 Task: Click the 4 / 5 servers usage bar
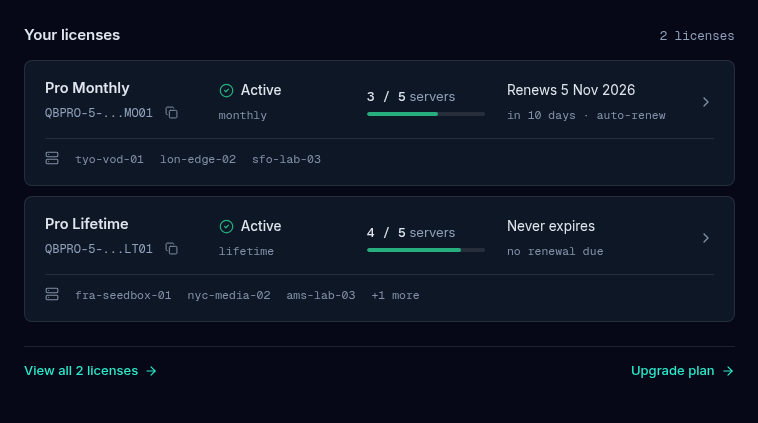426,250
